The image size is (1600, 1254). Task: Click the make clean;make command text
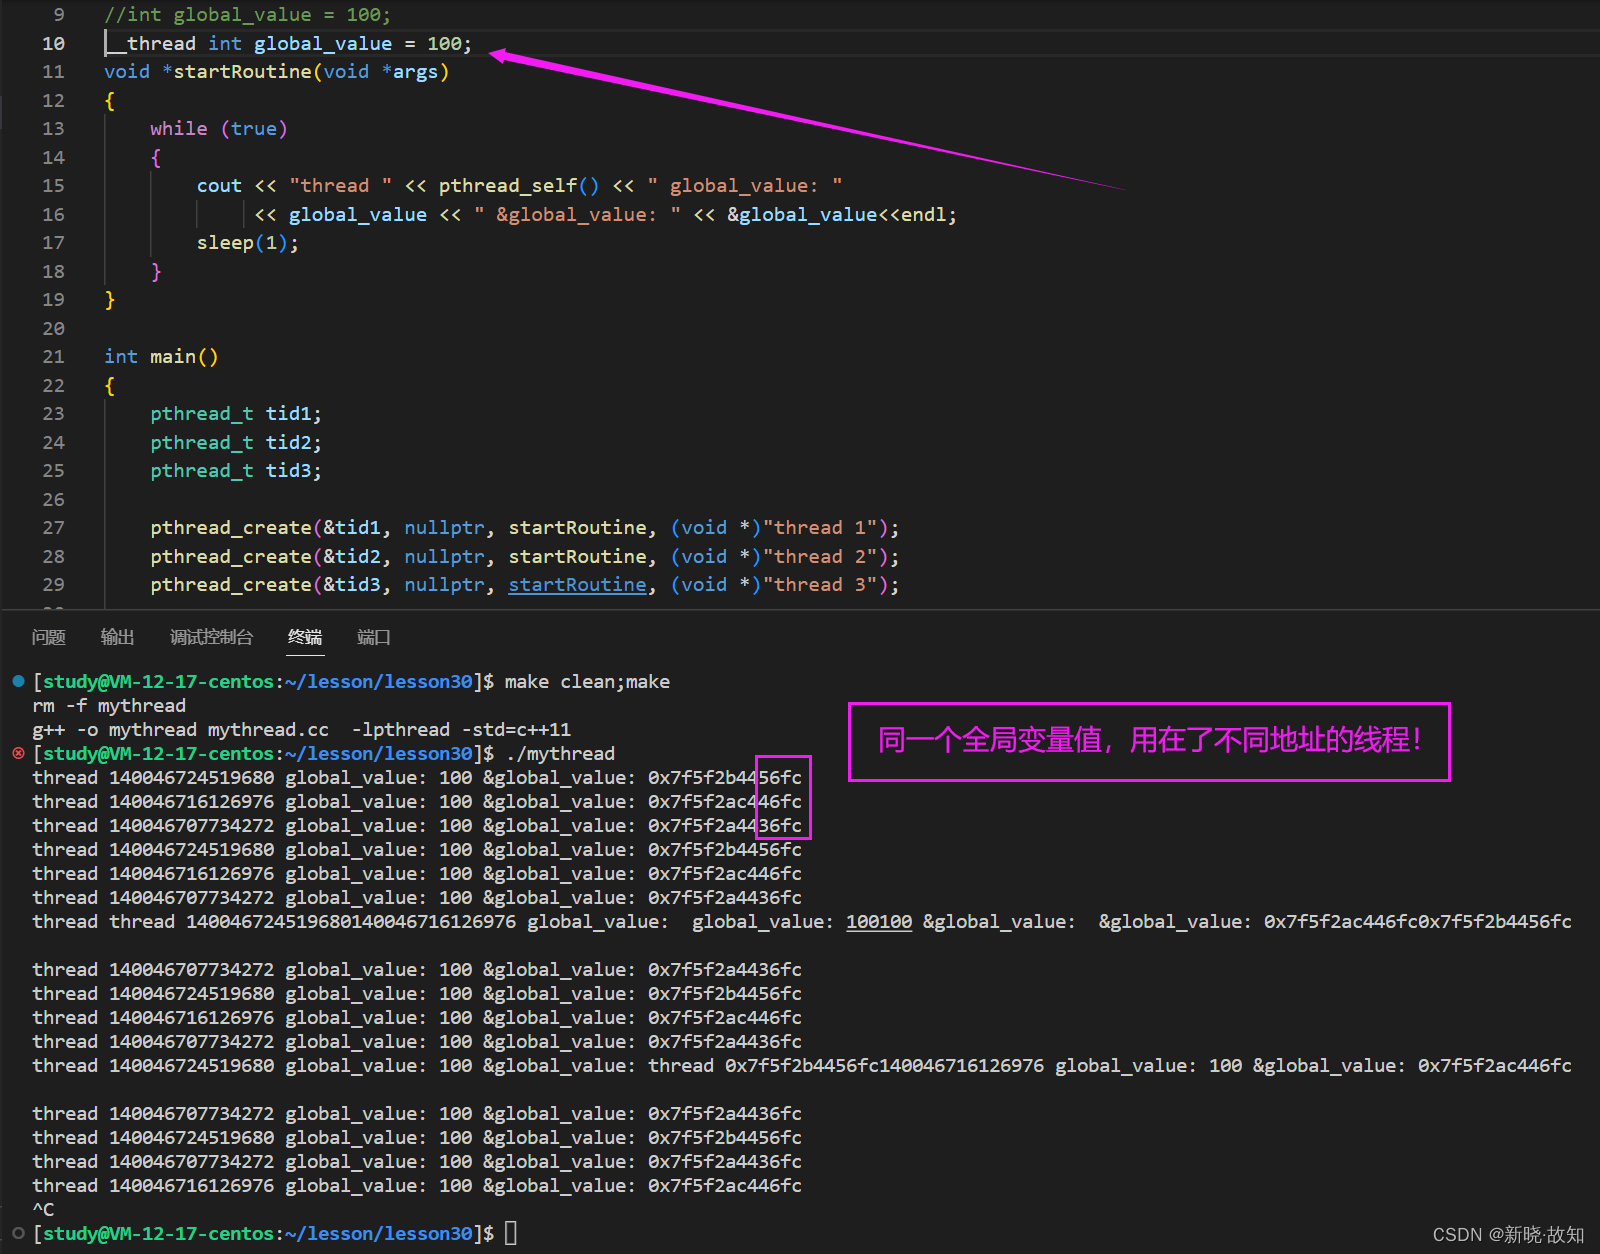587,681
